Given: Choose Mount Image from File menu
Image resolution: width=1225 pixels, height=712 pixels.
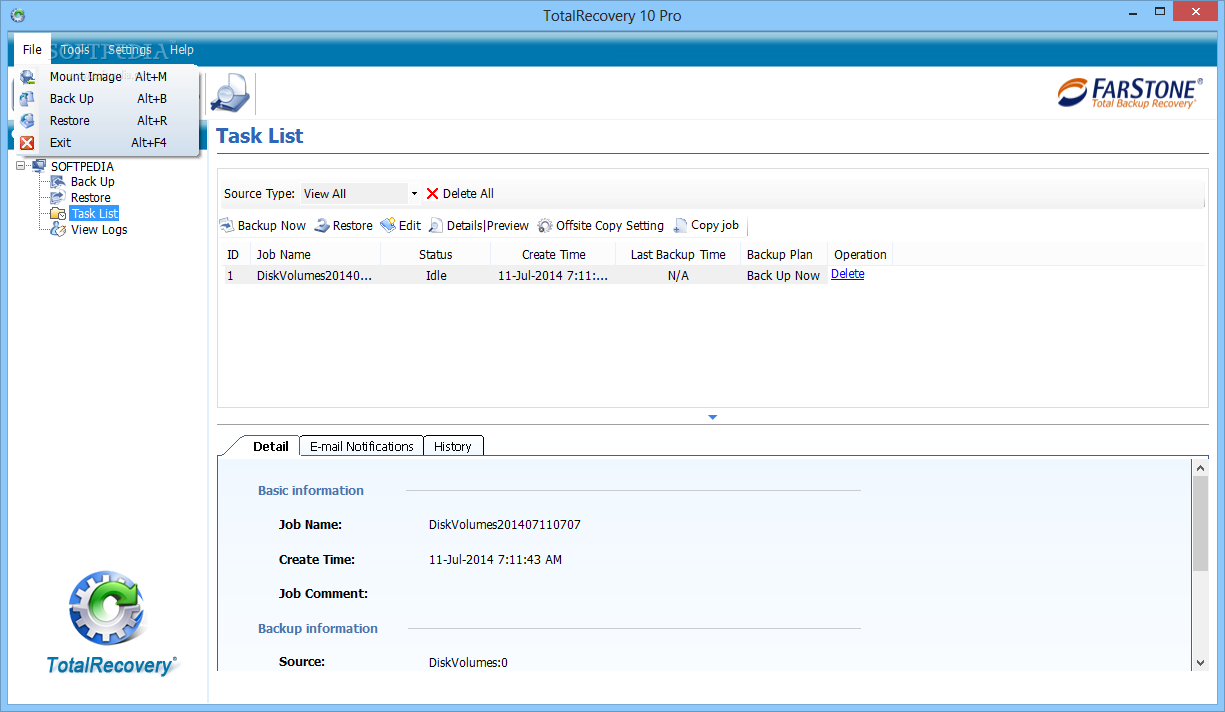Looking at the screenshot, I should click(108, 77).
